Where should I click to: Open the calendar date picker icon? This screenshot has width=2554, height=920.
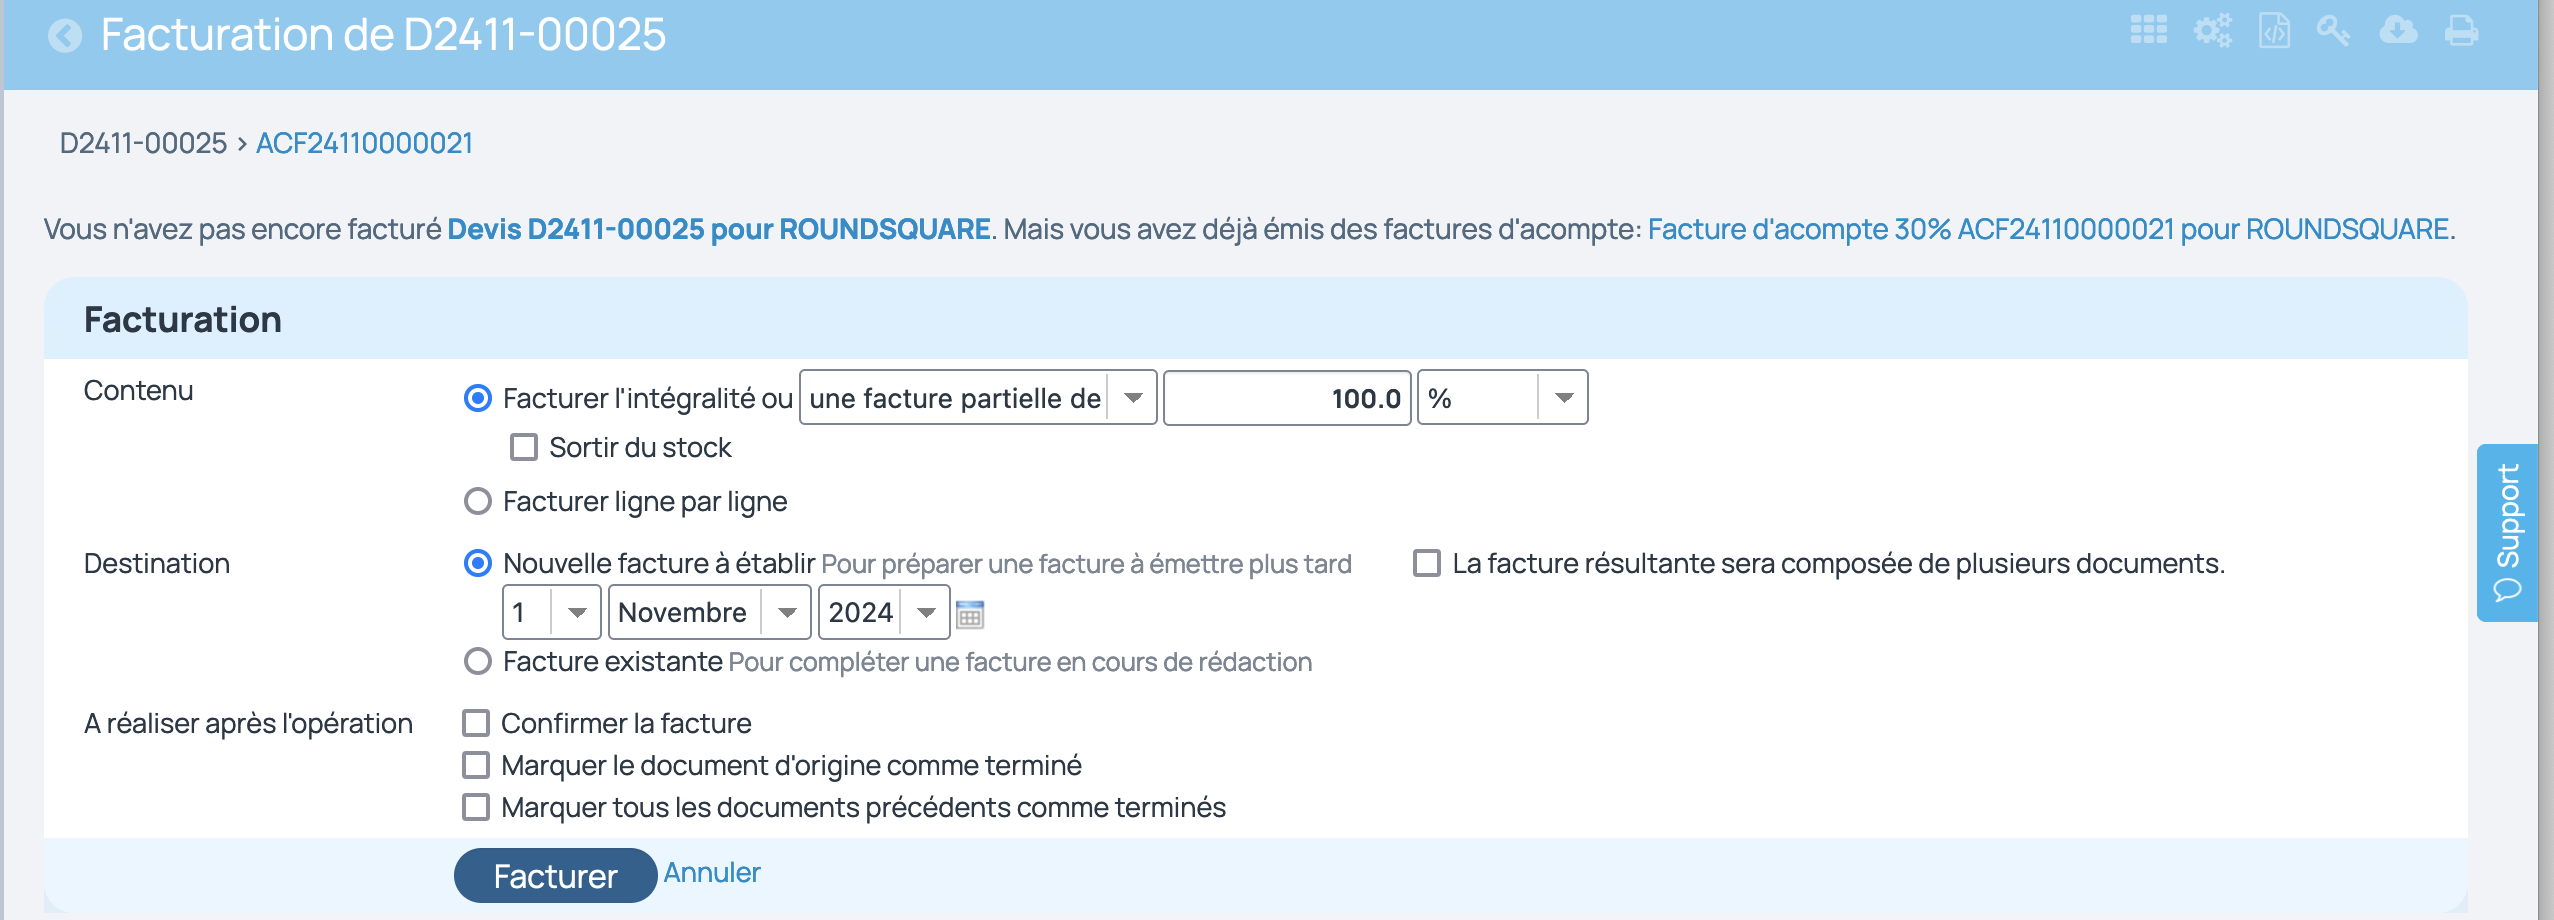pos(969,613)
